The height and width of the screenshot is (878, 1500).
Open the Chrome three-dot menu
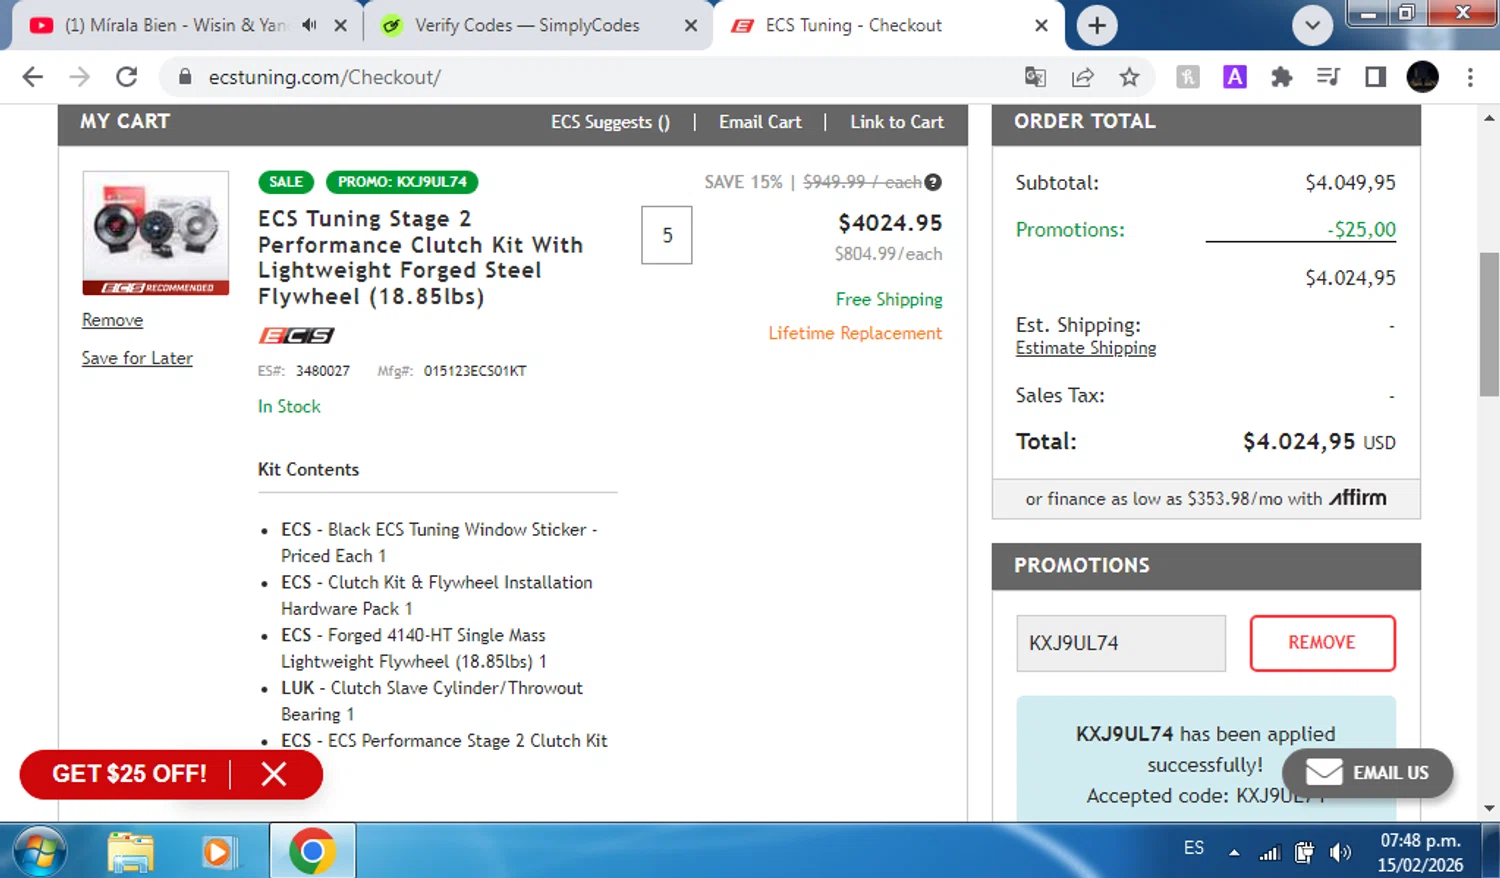coord(1470,77)
